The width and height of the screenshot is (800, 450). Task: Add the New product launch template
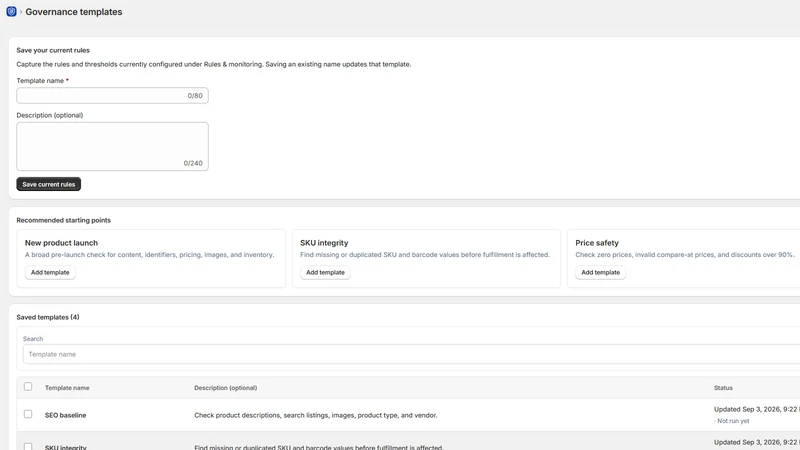point(50,272)
